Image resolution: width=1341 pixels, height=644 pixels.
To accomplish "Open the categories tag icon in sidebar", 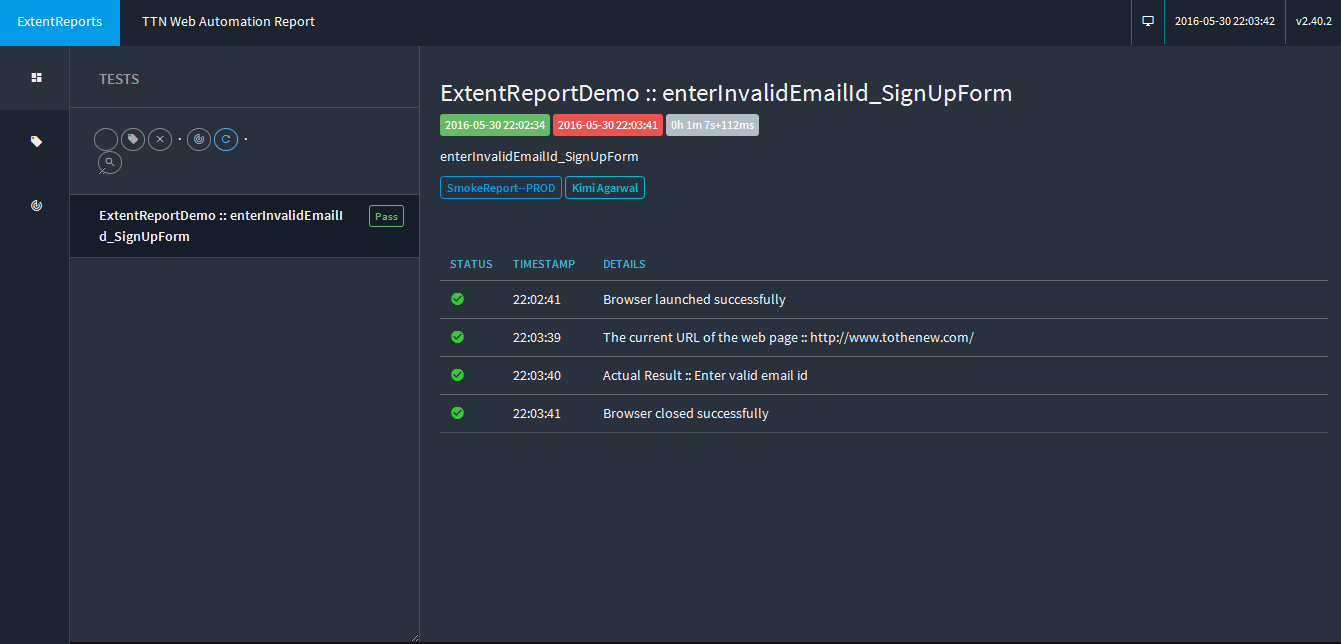I will click(36, 141).
